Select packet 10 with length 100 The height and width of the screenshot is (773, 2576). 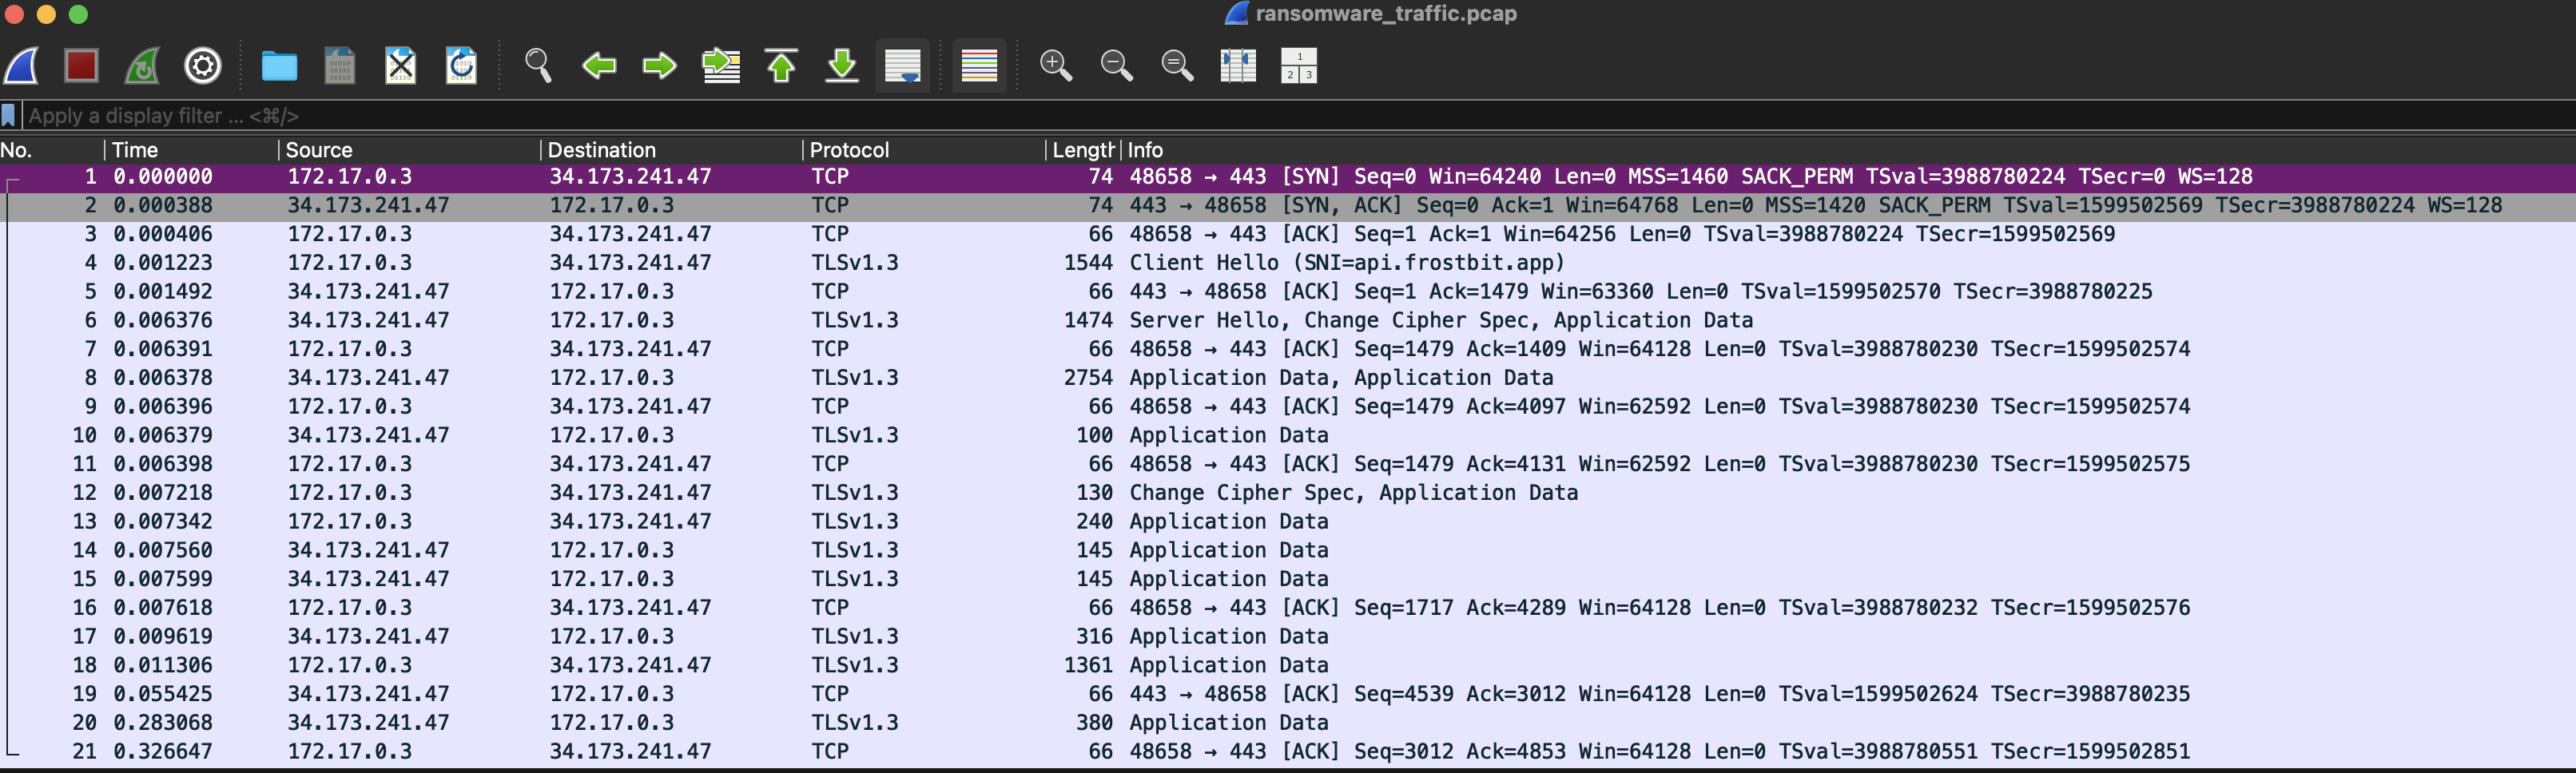1288,436
